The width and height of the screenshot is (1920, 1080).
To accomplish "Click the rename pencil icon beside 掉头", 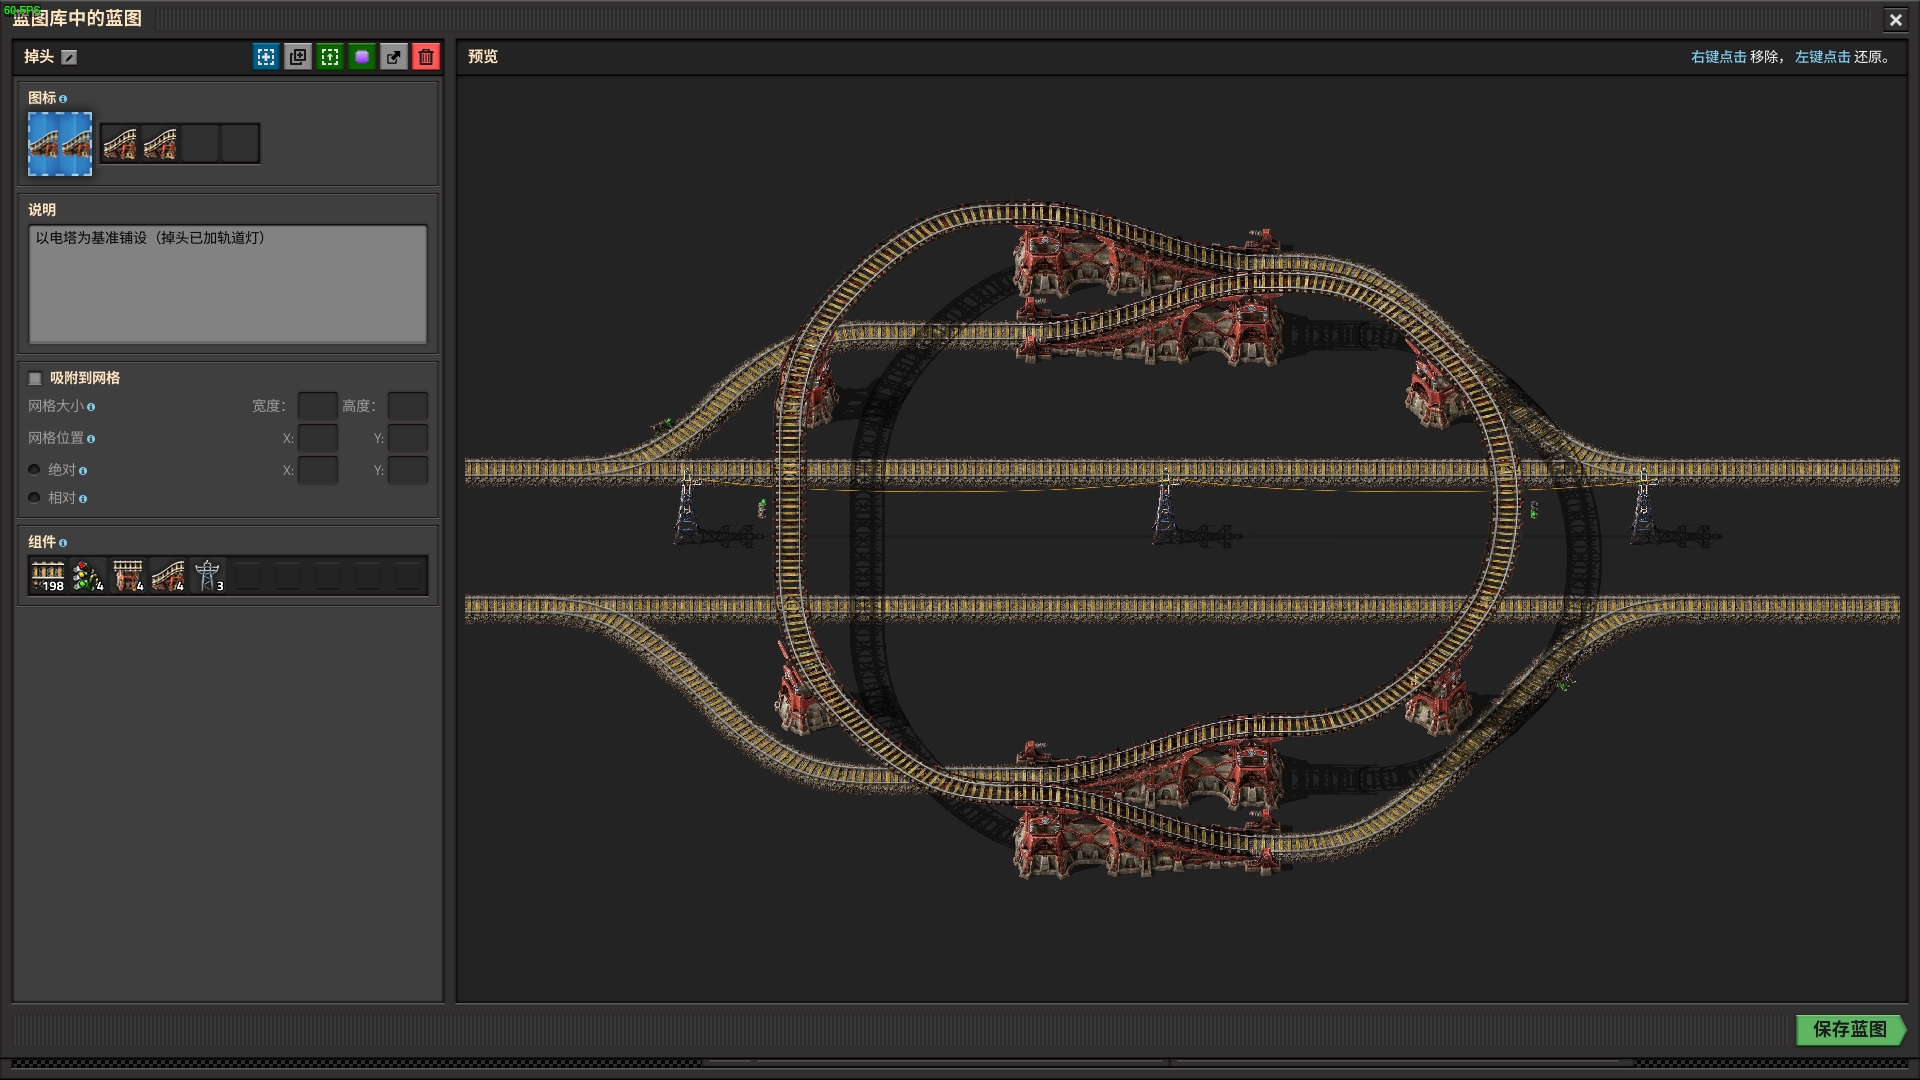I will [x=69, y=57].
